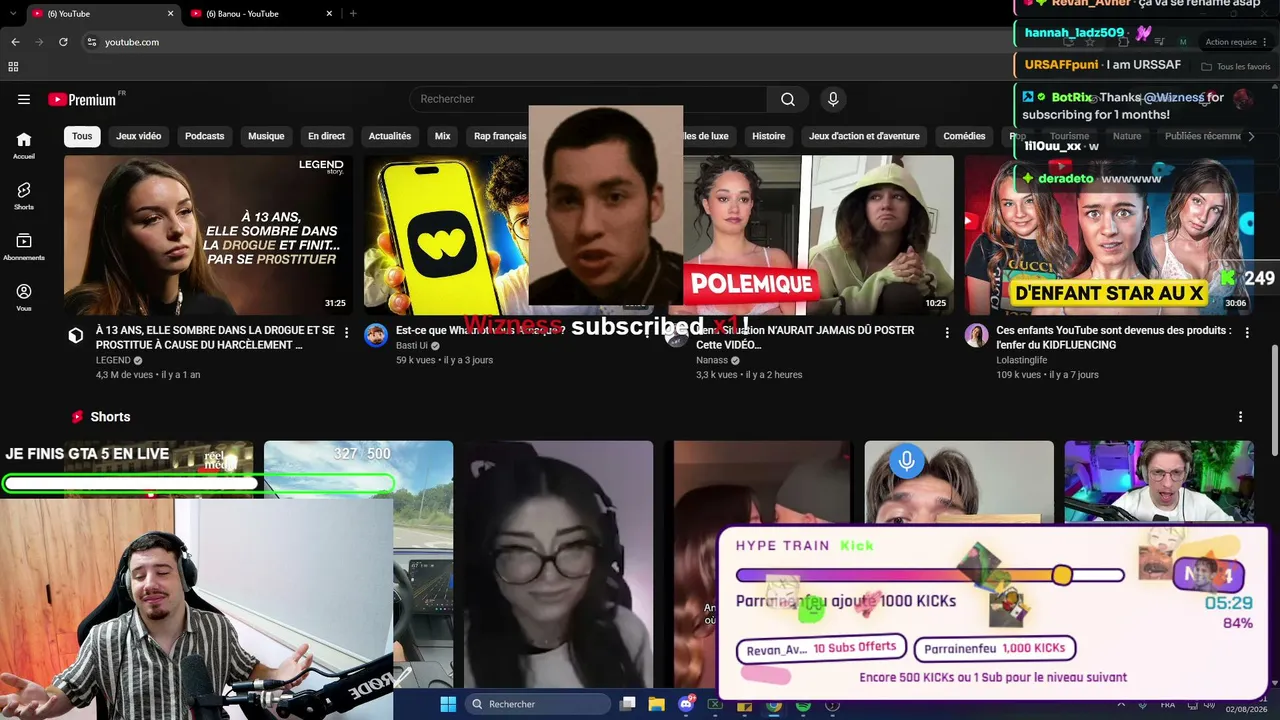Viewport: 1280px width, 720px height.
Task: Select the 'Musique' filter chip
Action: tap(266, 136)
